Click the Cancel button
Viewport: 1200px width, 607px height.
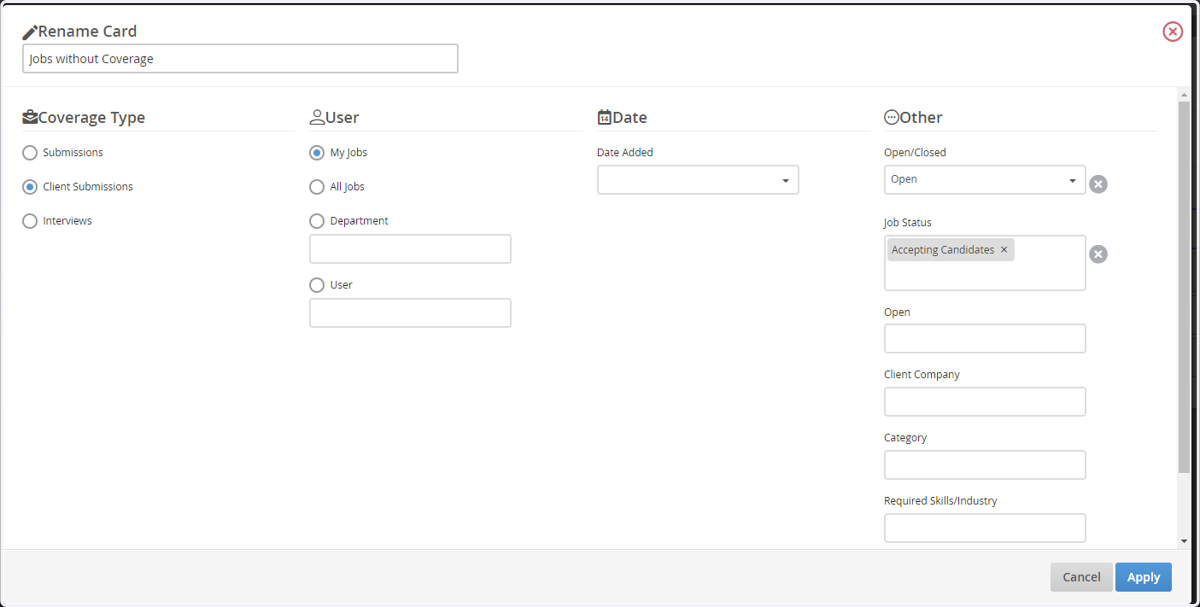pyautogui.click(x=1081, y=577)
